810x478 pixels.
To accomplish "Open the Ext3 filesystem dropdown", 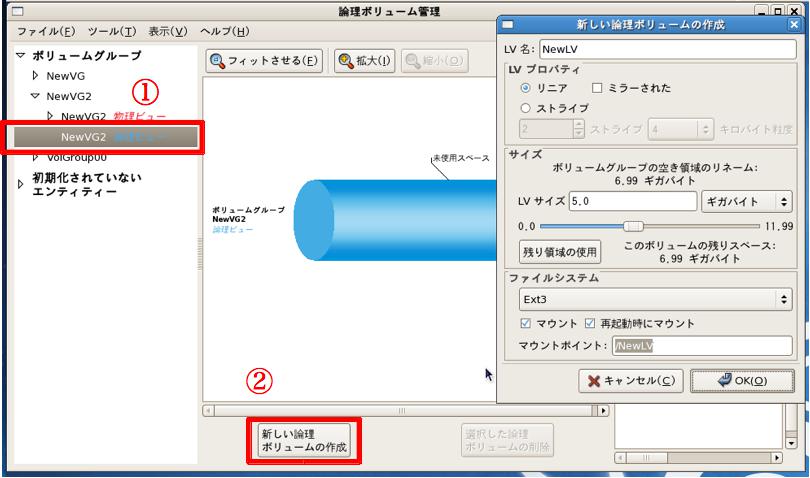I will [x=654, y=299].
